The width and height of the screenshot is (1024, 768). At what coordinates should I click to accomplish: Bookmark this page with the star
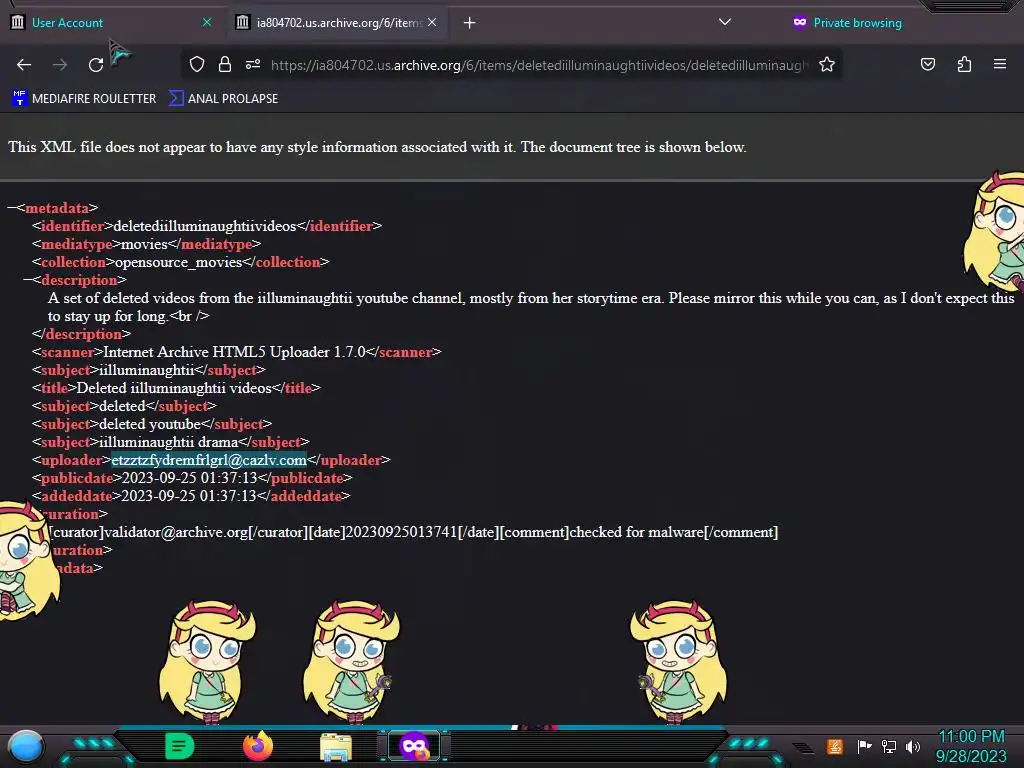coord(827,64)
